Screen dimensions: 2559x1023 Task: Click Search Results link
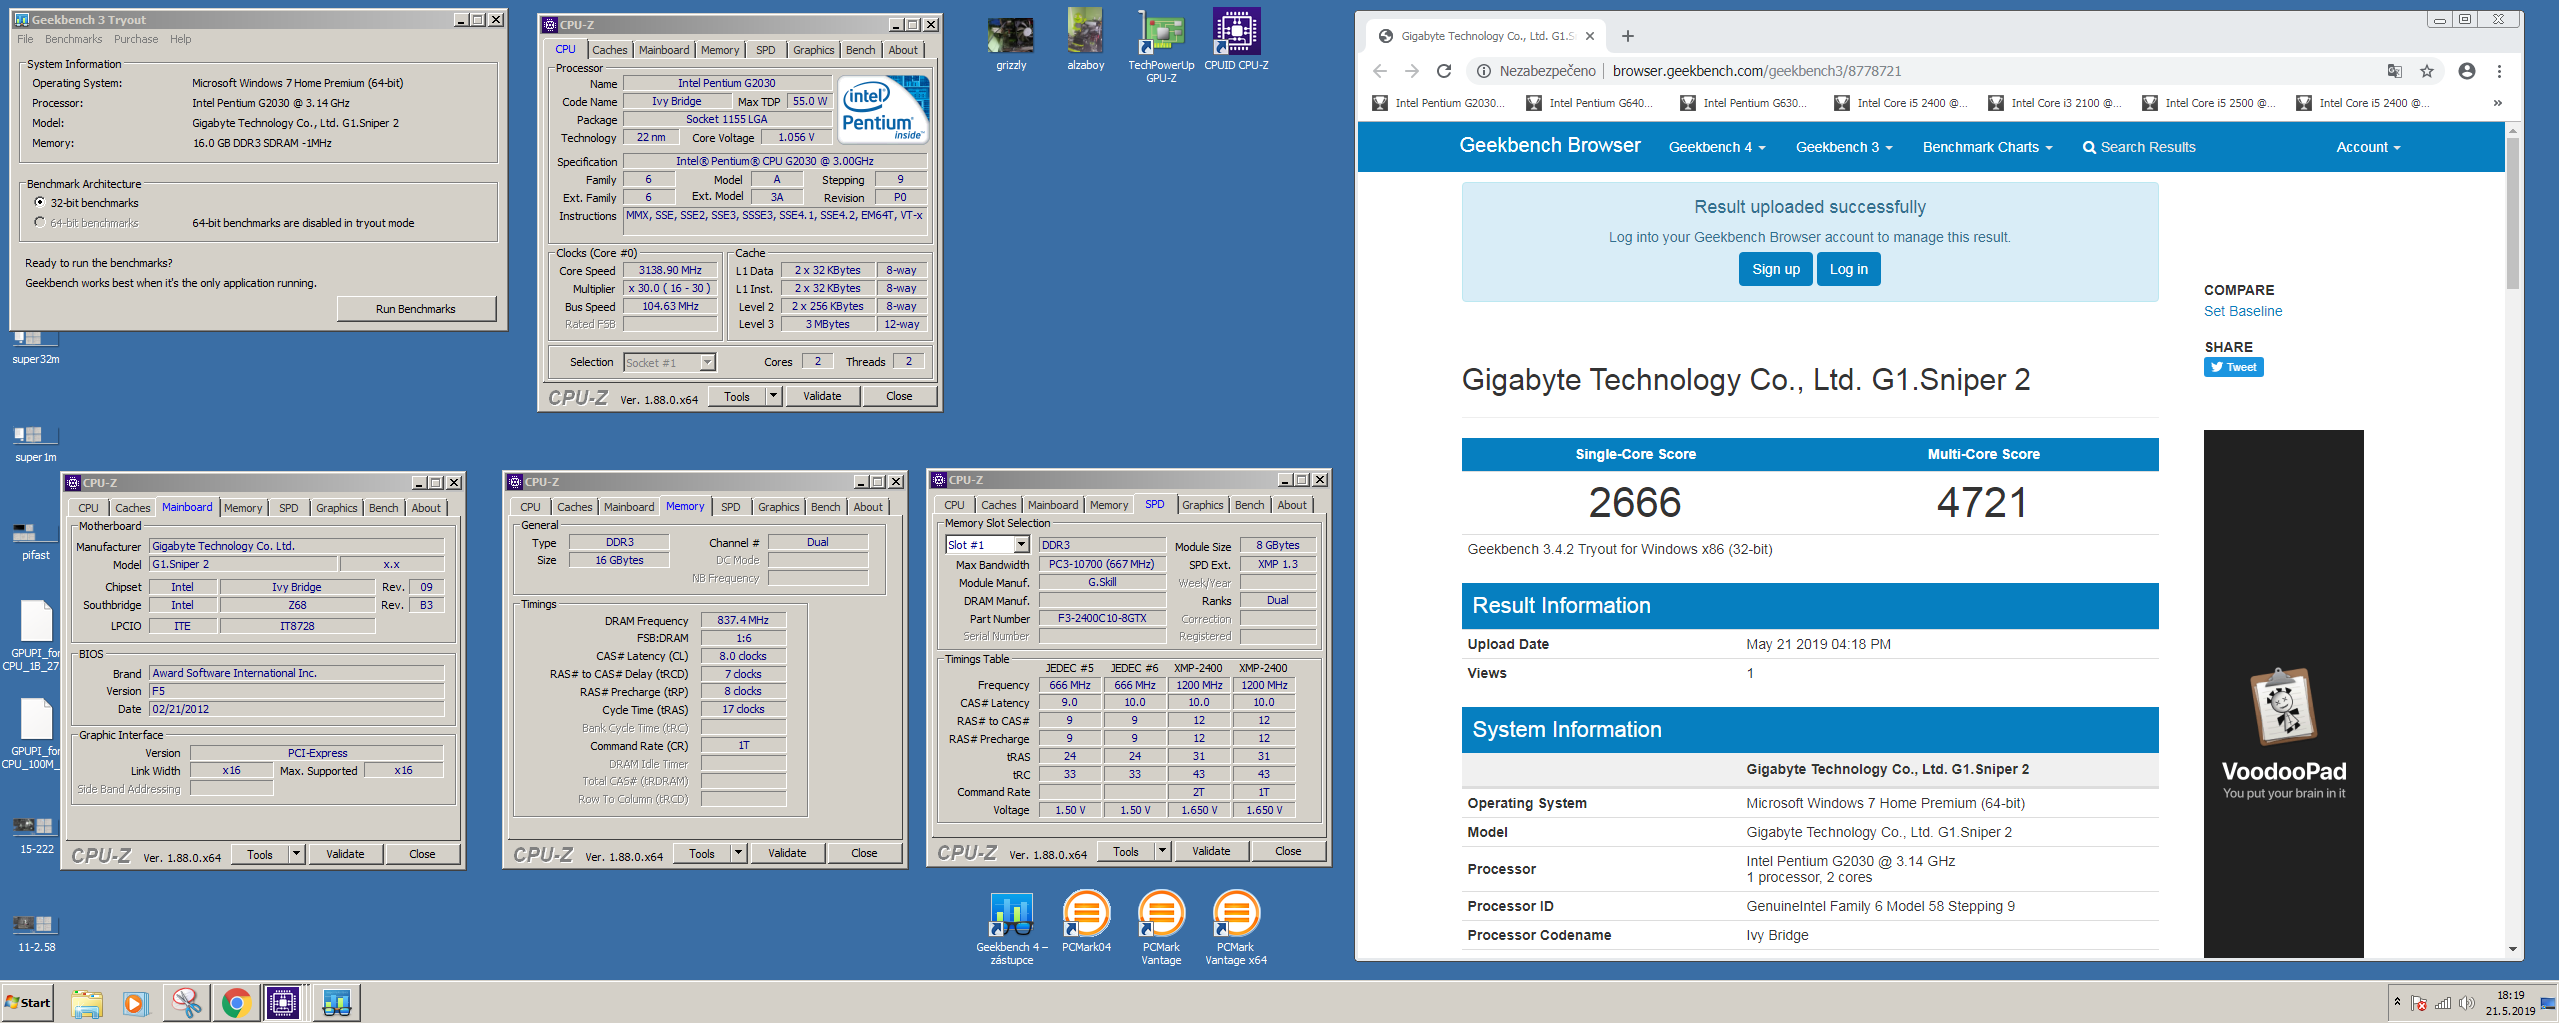click(x=2139, y=147)
